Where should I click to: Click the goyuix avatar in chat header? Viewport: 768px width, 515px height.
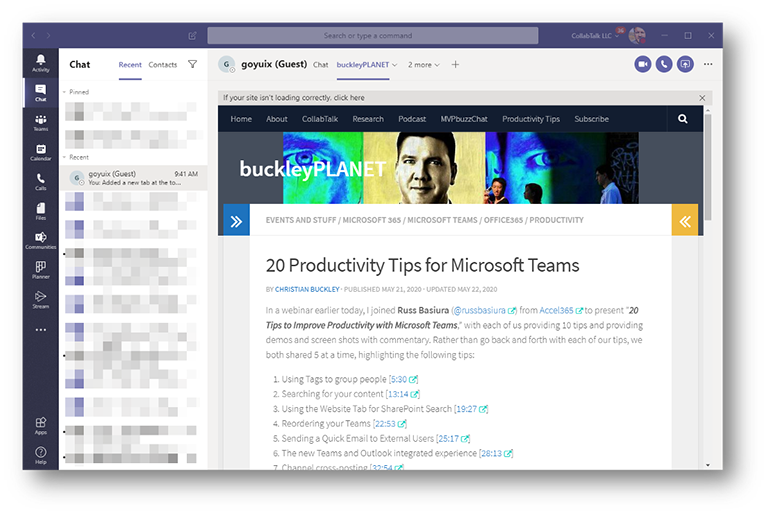pos(227,64)
